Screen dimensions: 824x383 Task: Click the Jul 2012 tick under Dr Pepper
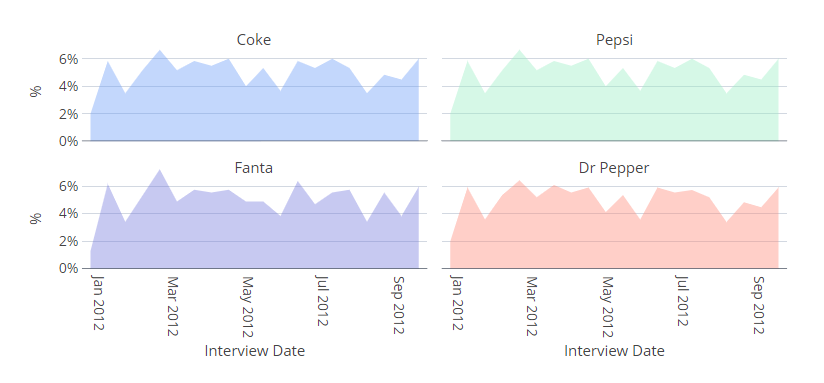point(683,301)
